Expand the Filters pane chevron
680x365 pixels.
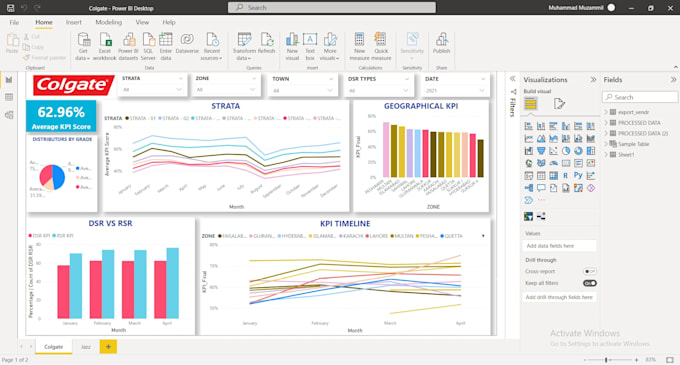pyautogui.click(x=513, y=78)
